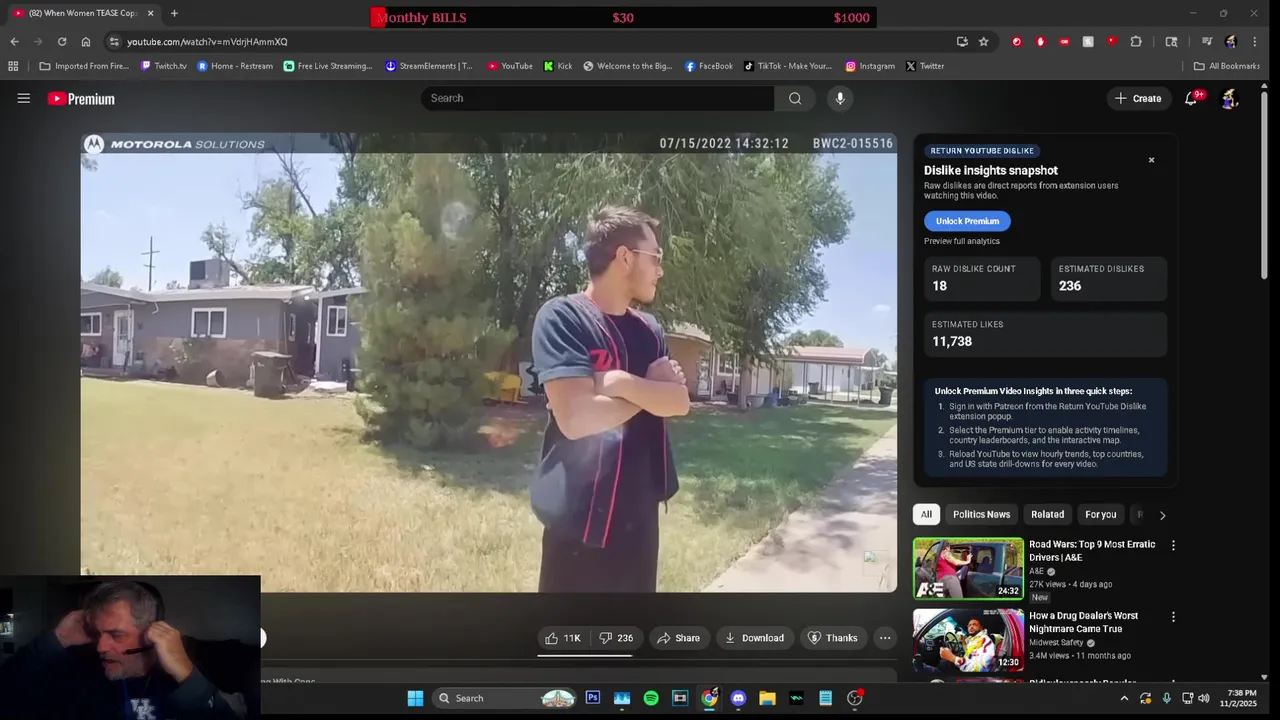Screen dimensions: 1280x720
Task: Go back in browser history
Action: [14, 42]
